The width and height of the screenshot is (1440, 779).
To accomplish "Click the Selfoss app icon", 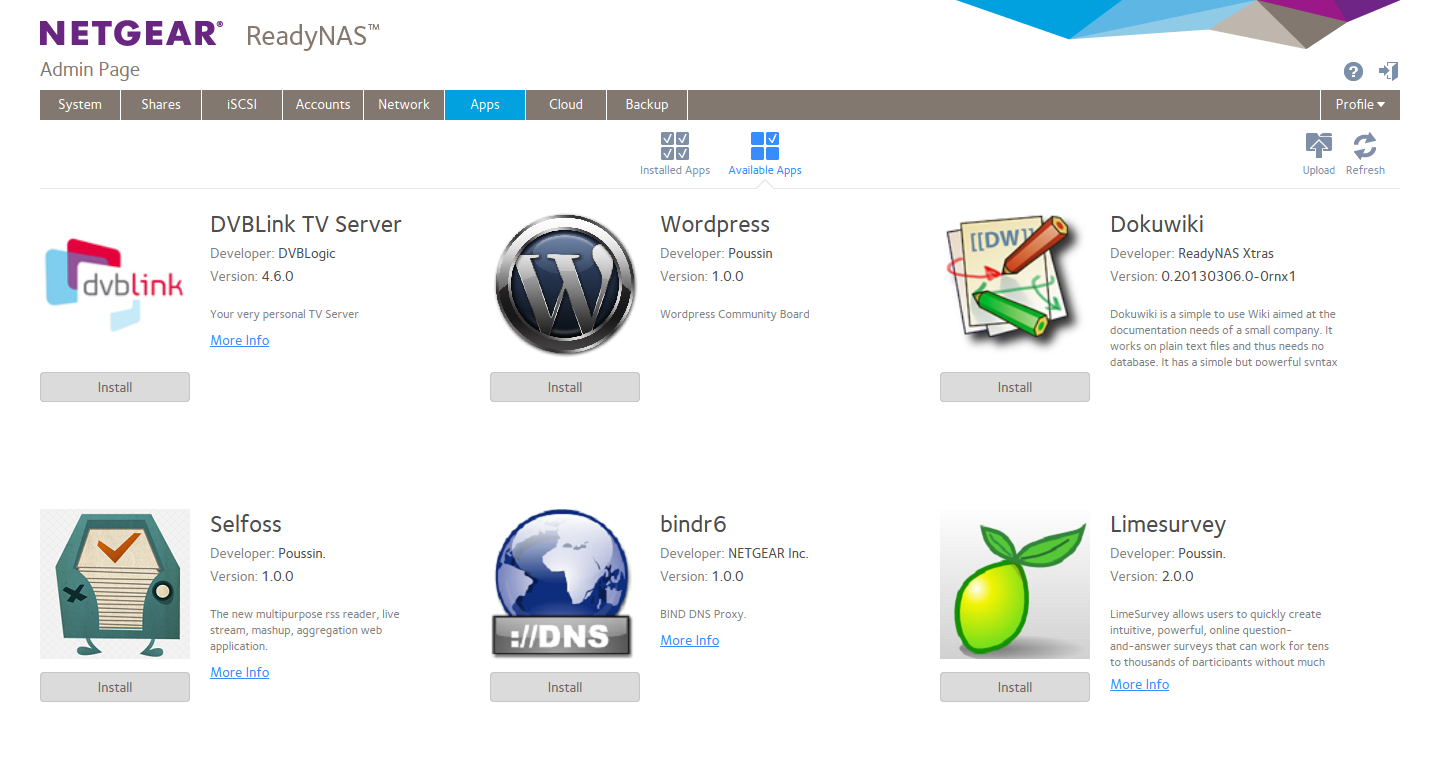I will point(115,584).
